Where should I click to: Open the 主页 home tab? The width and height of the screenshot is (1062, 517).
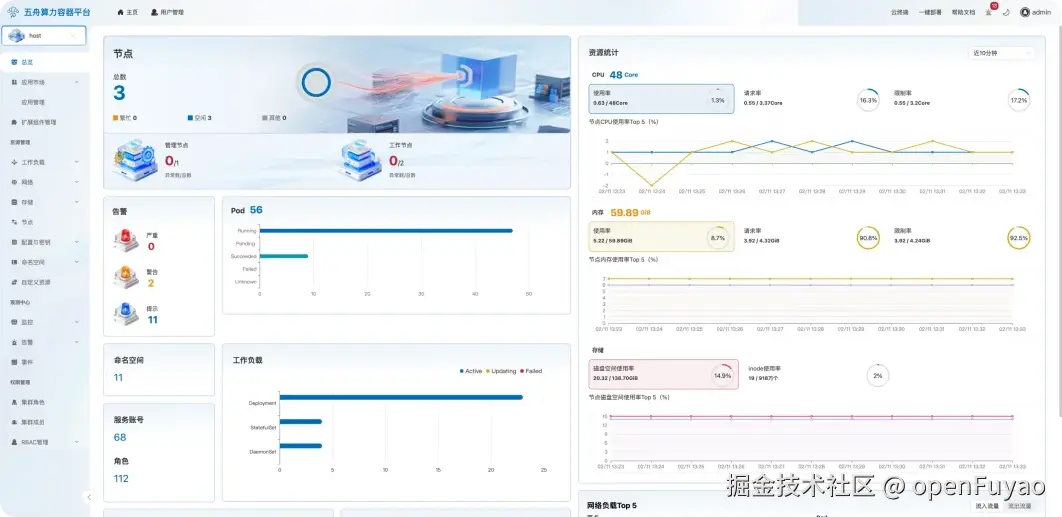click(x=127, y=12)
